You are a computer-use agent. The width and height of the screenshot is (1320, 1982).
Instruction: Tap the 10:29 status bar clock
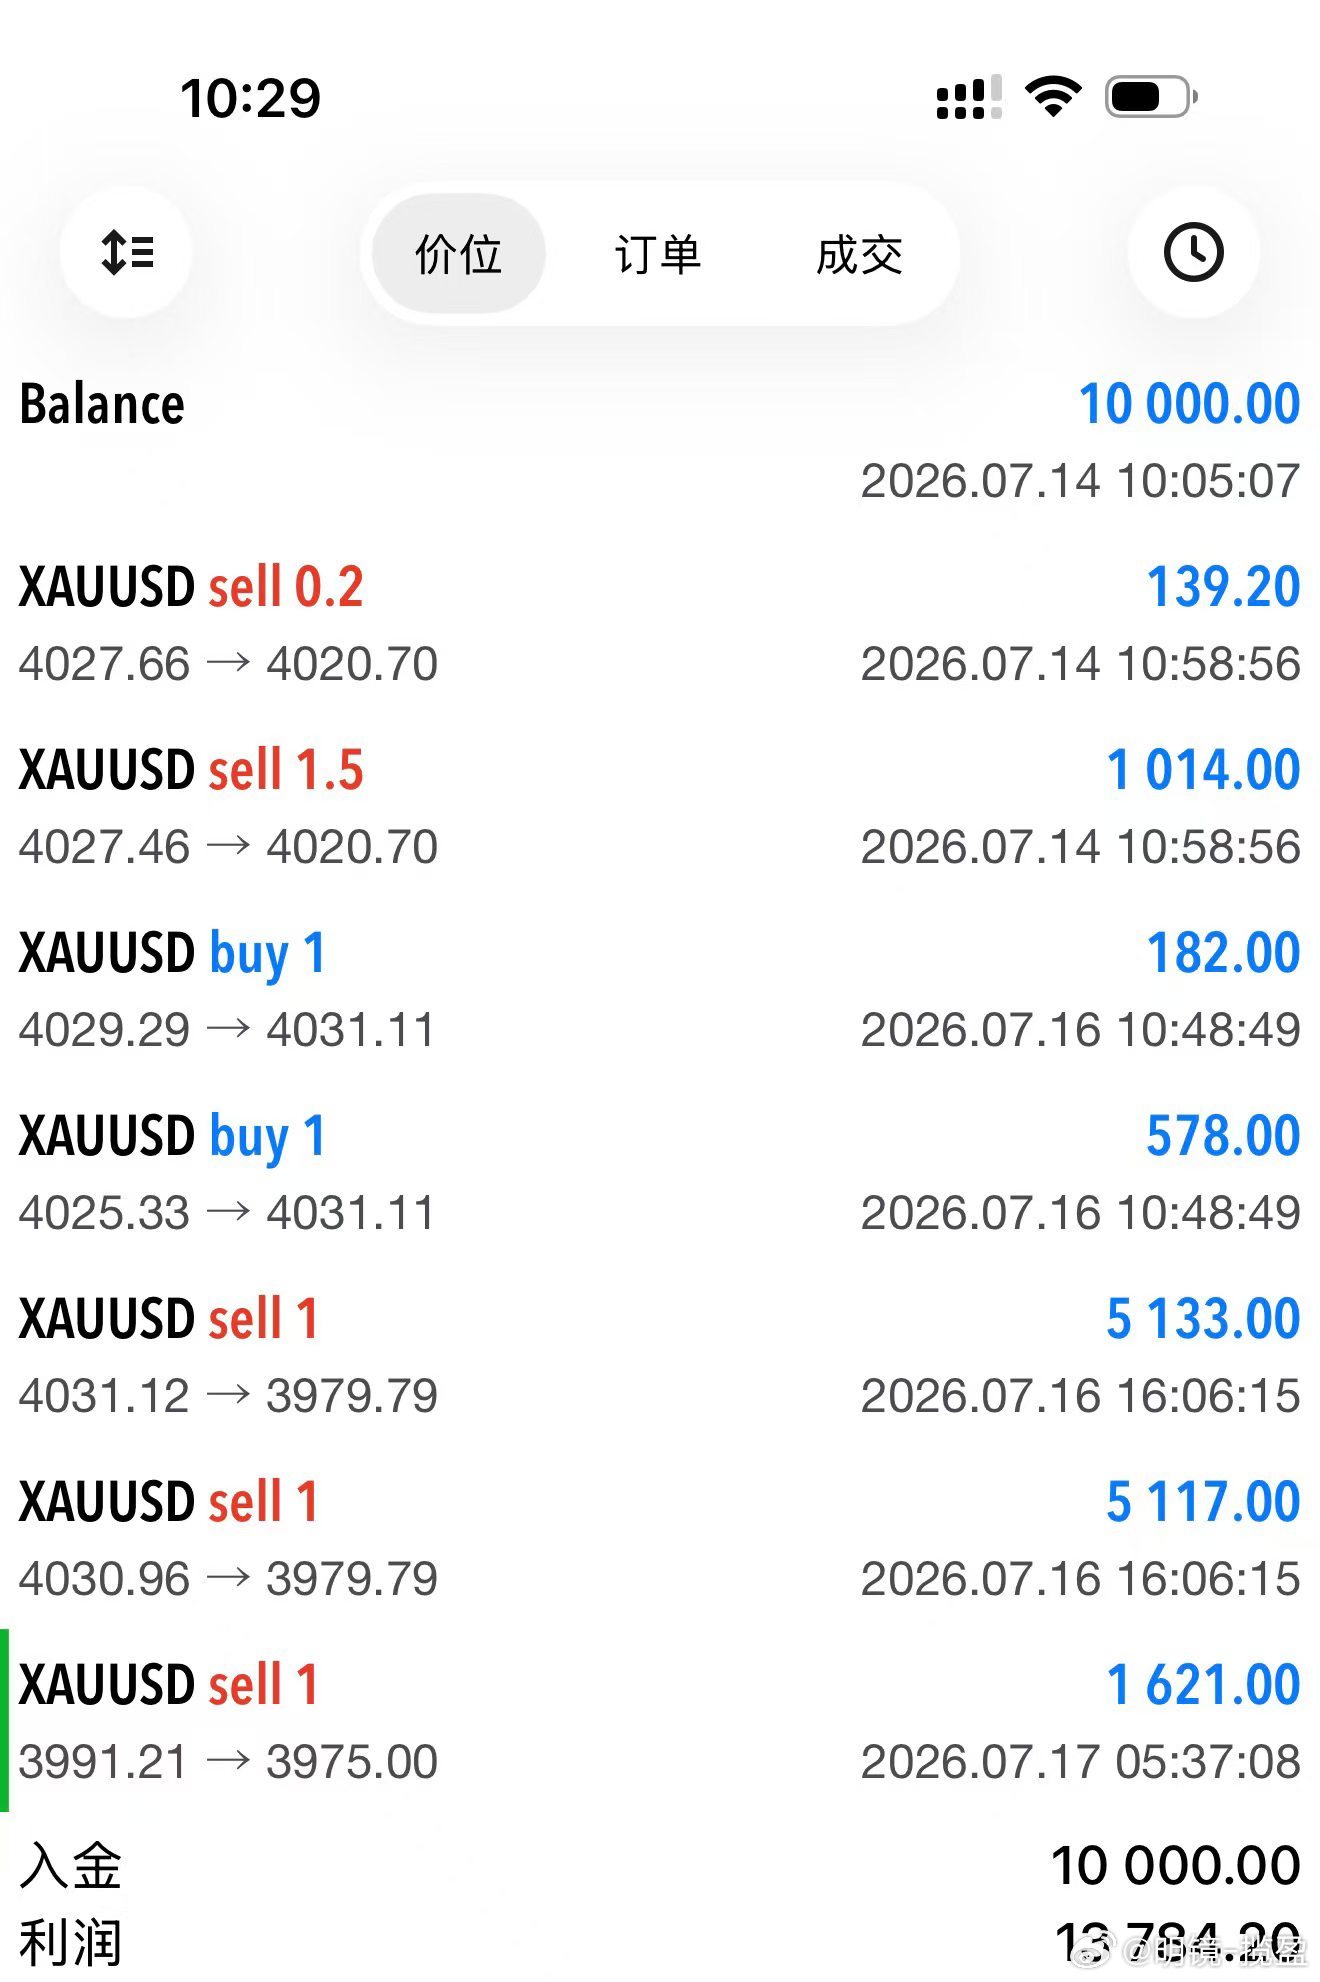[x=250, y=98]
